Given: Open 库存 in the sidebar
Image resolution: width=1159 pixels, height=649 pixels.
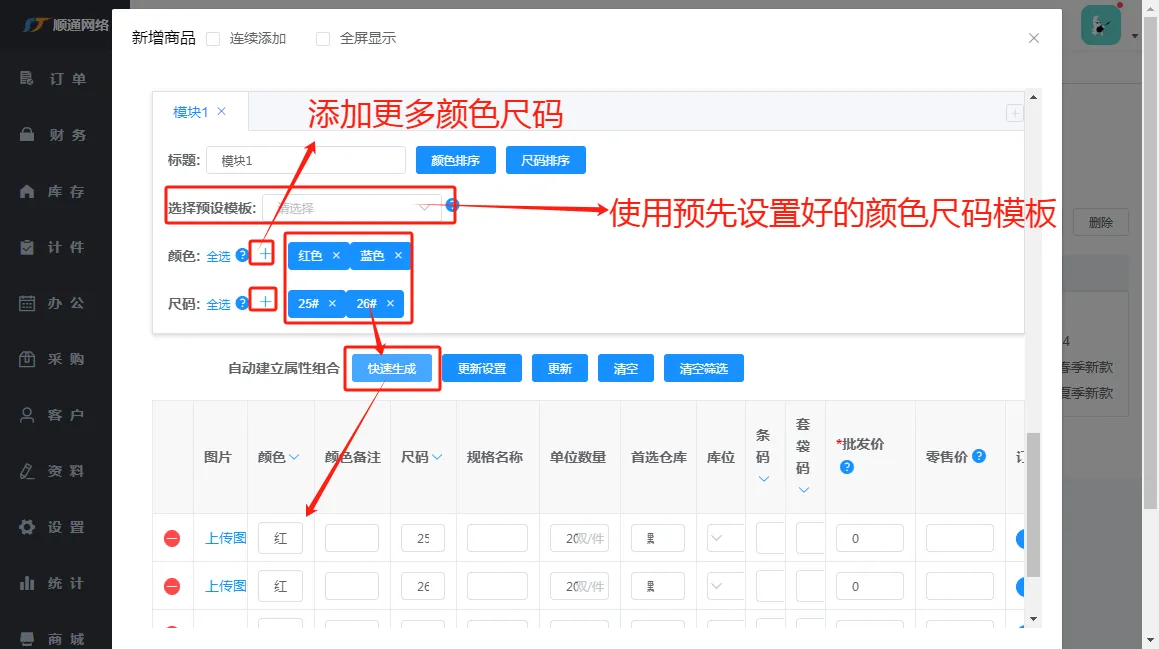Looking at the screenshot, I should [53, 191].
